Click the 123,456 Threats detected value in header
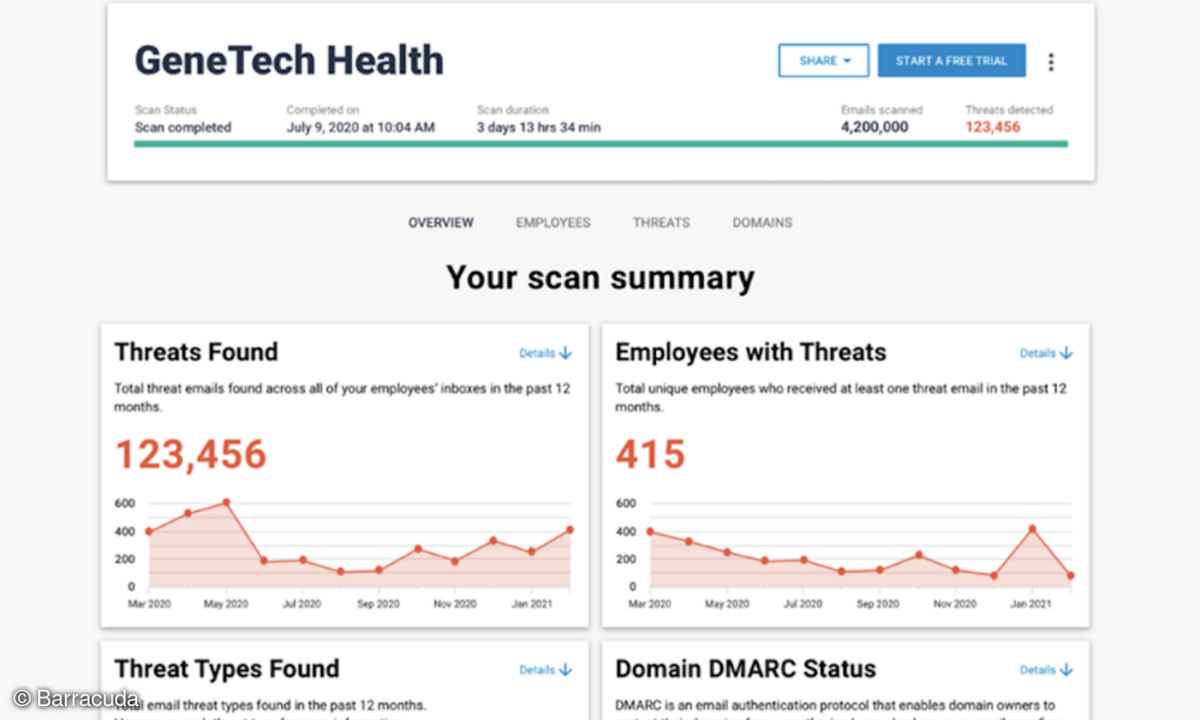Viewport: 1200px width, 720px height. click(x=993, y=127)
